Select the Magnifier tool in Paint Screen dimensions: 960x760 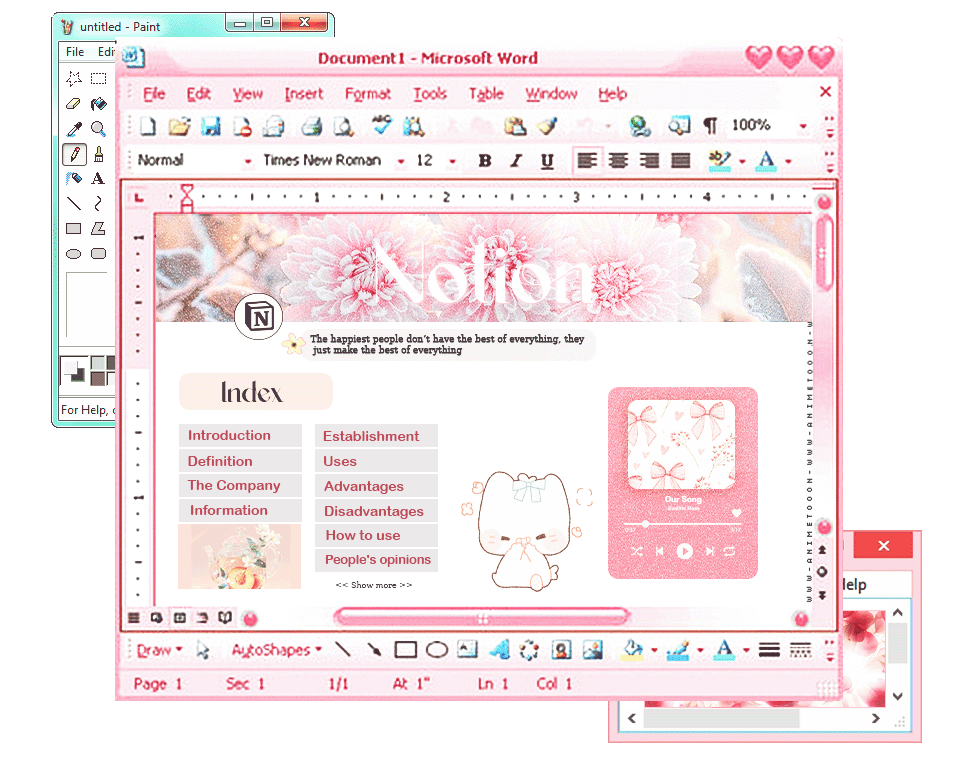pyautogui.click(x=98, y=129)
